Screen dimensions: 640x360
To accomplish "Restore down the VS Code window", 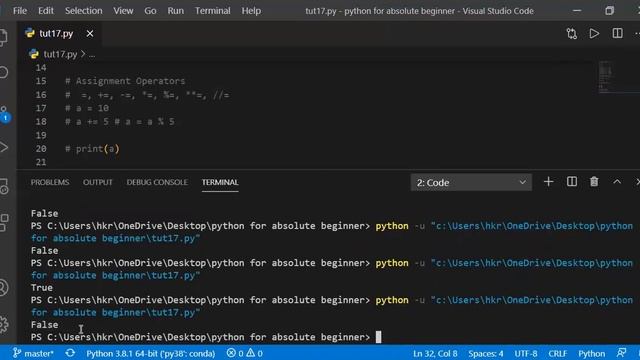I will [x=609, y=11].
